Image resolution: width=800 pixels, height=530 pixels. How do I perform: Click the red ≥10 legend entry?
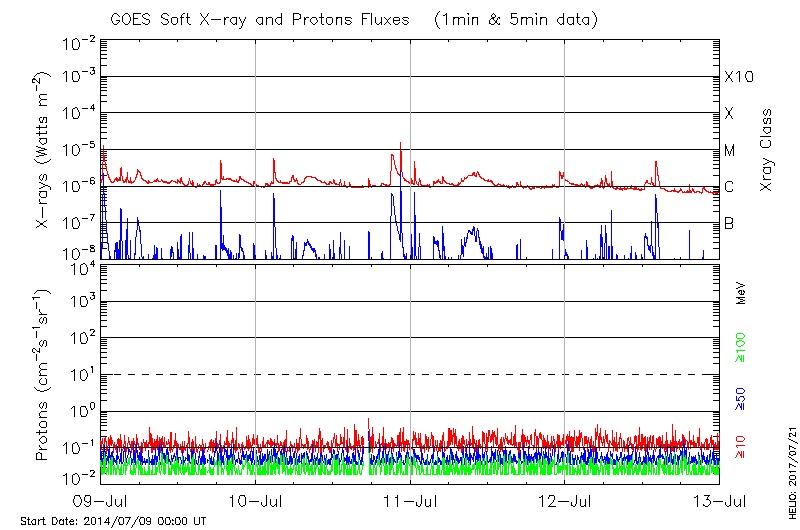click(x=741, y=446)
